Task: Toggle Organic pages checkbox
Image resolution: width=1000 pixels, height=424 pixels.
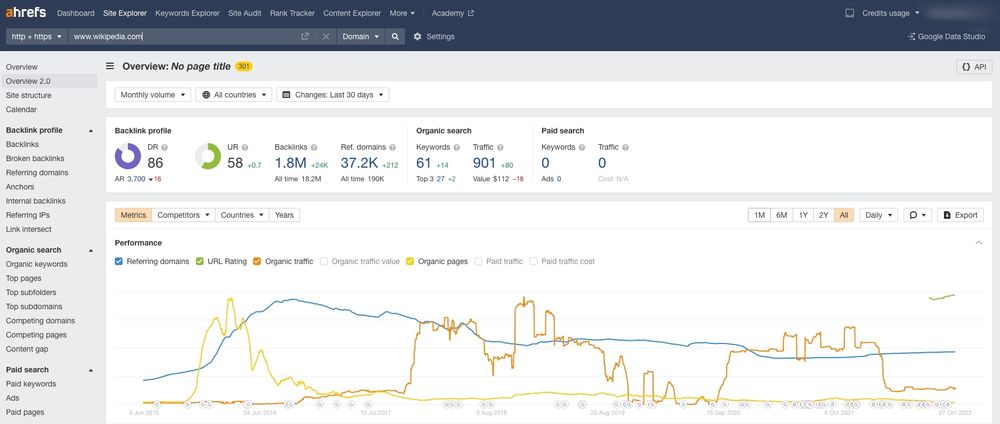Action: [x=410, y=261]
